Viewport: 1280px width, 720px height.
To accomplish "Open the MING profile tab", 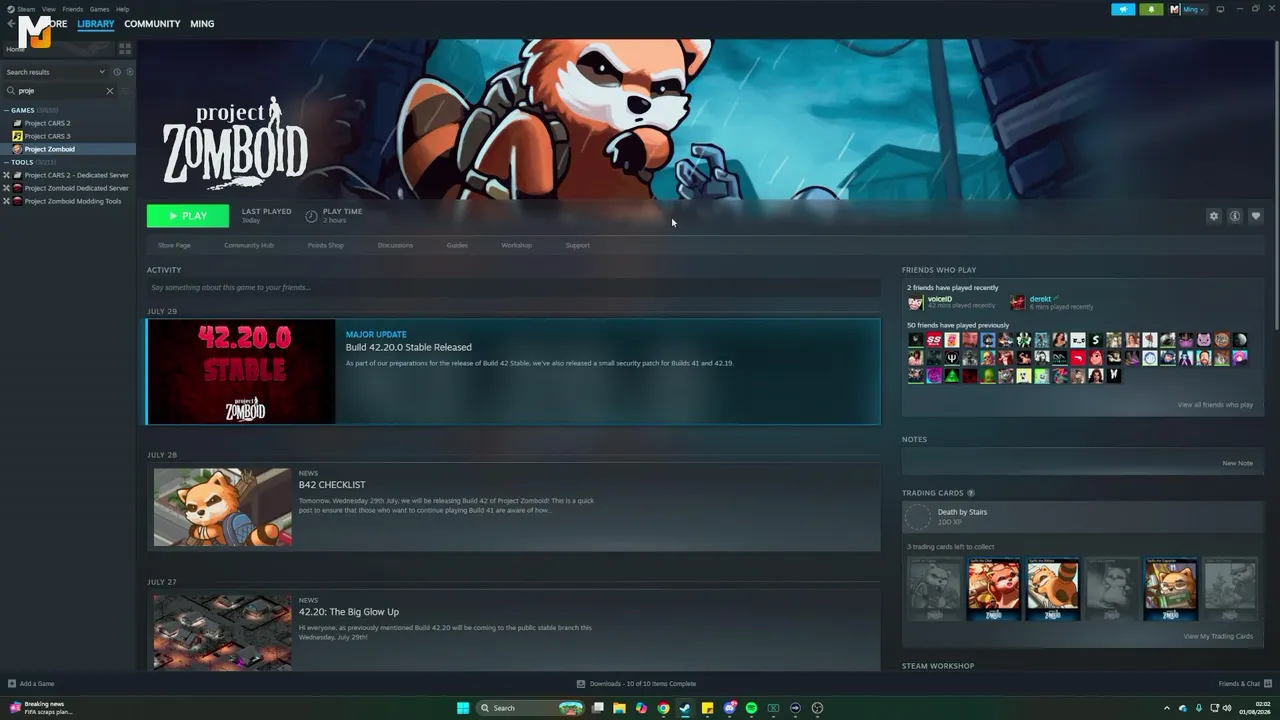I will click(x=202, y=24).
